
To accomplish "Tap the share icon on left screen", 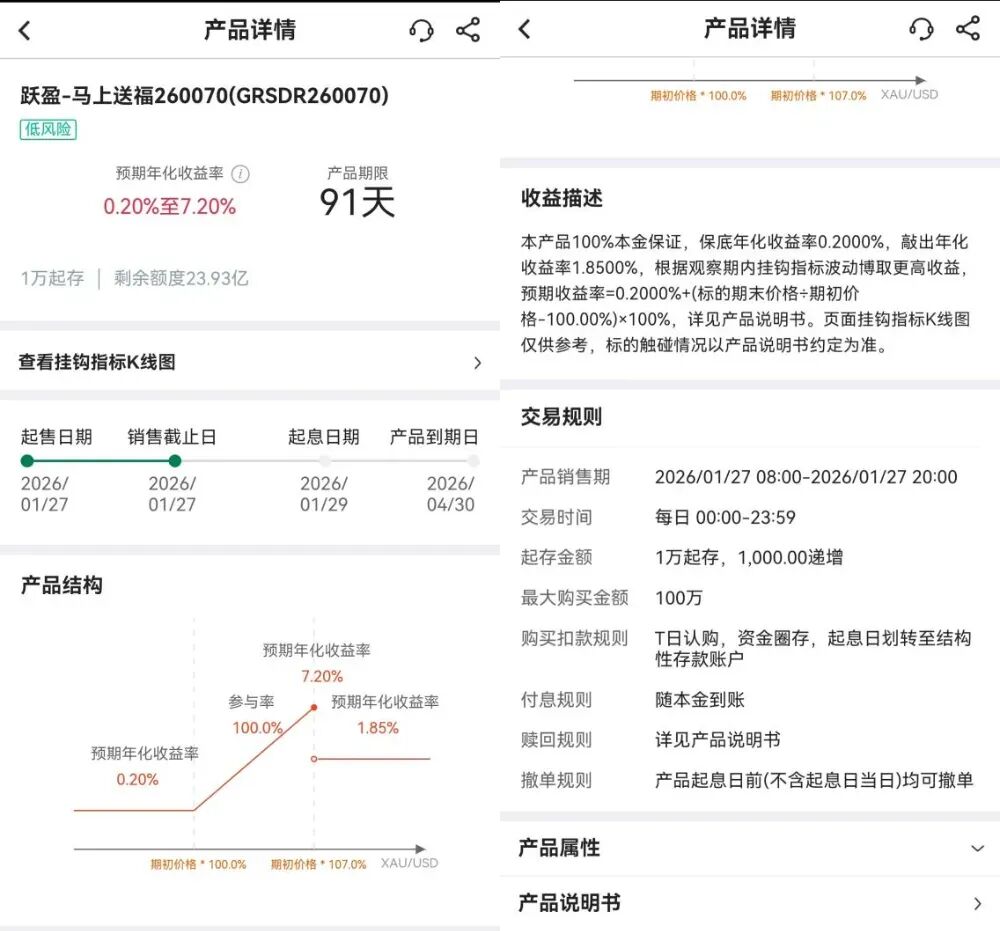I will click(x=468, y=30).
